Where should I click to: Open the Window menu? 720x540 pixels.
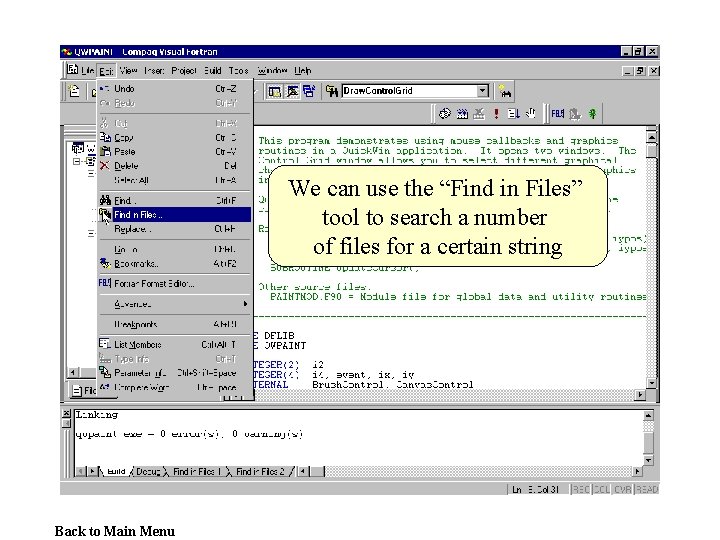click(x=272, y=71)
